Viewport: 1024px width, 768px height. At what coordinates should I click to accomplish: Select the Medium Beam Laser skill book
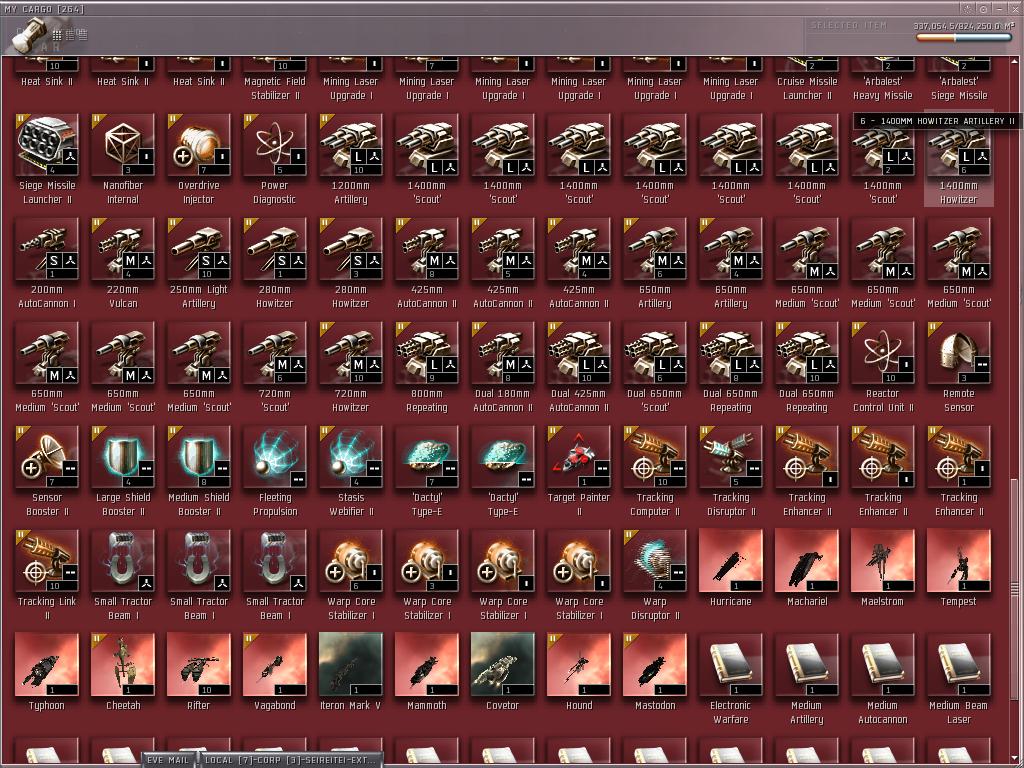tap(959, 679)
